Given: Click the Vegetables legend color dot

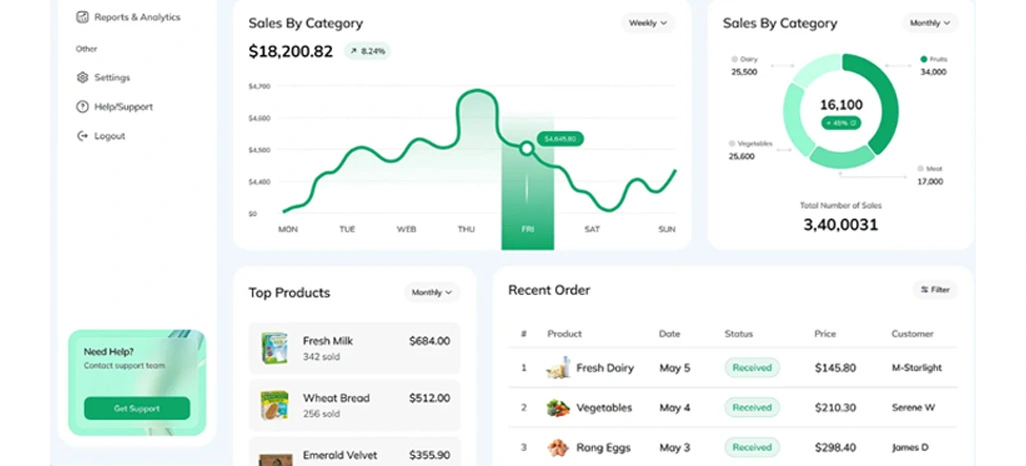Looking at the screenshot, I should click(x=732, y=143).
